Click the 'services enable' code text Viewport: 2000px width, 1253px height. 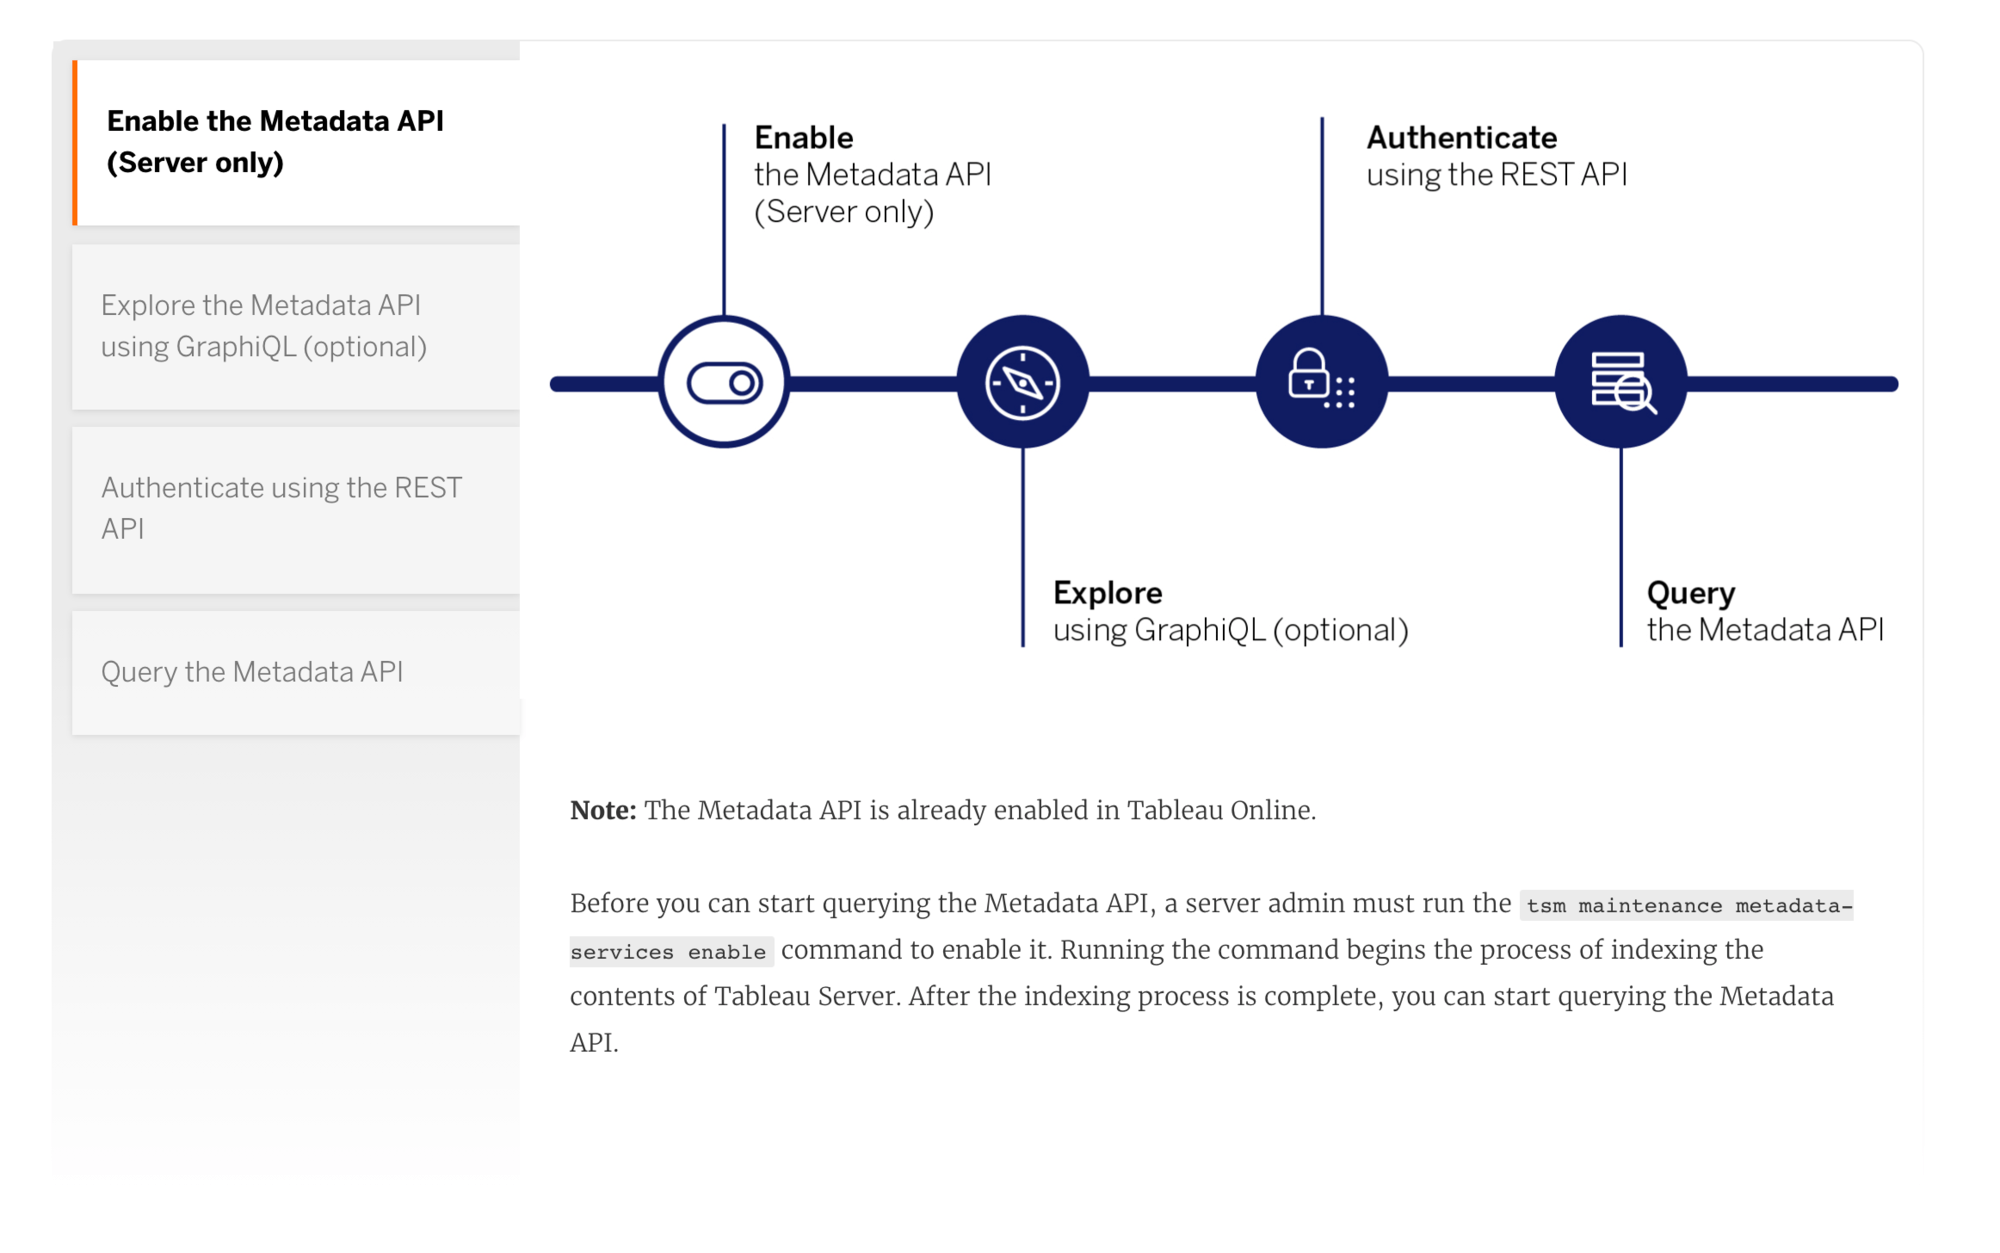(x=668, y=952)
